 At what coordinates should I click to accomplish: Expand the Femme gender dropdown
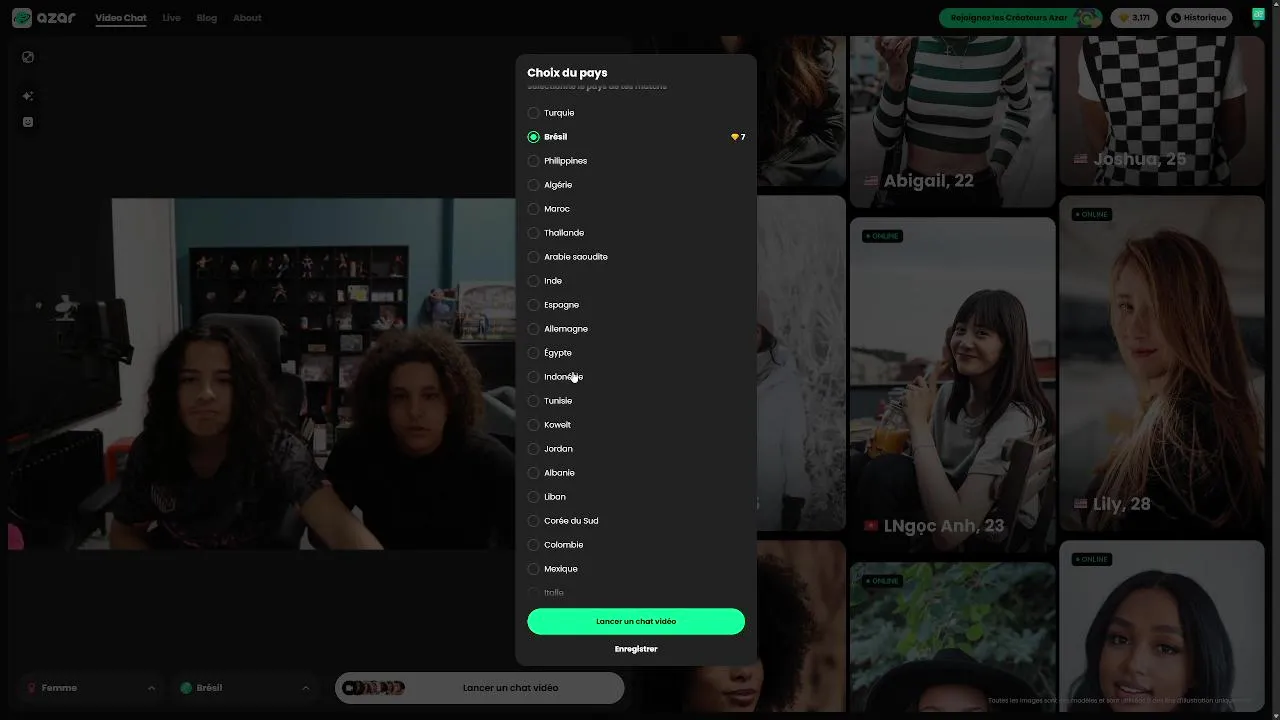click(x=90, y=688)
